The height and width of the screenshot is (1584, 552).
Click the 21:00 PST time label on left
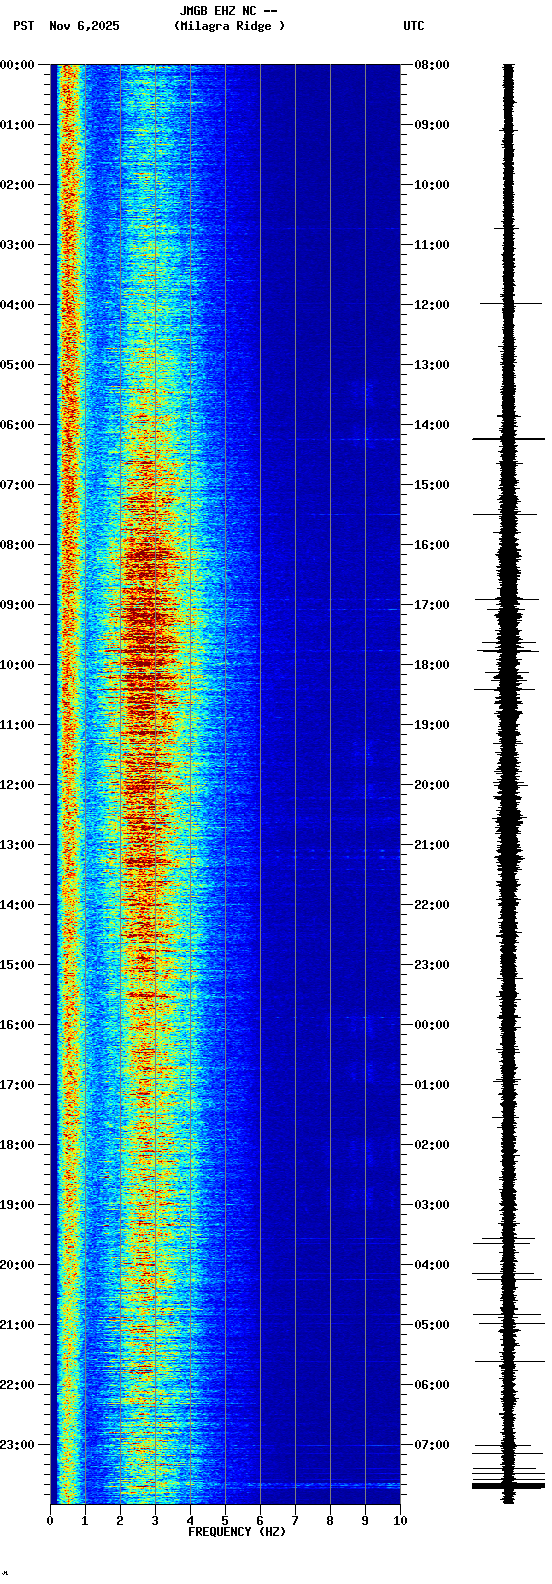[x=18, y=1325]
